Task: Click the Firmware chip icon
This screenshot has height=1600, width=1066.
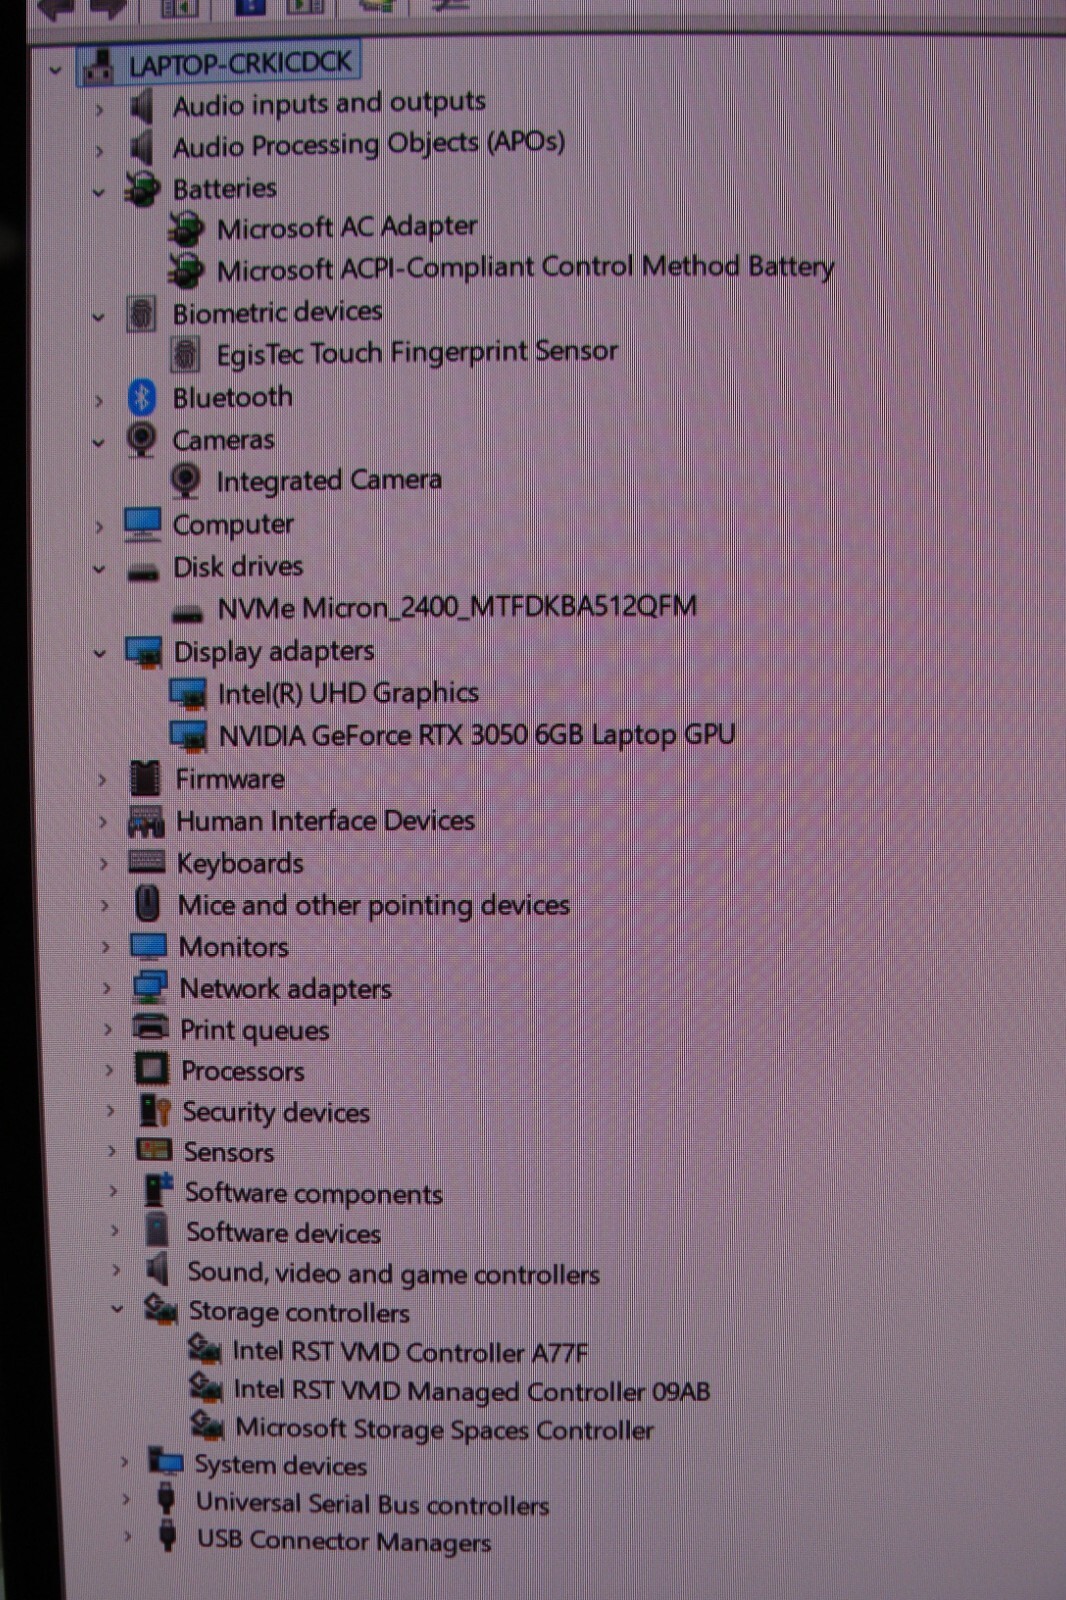Action: pos(145,779)
